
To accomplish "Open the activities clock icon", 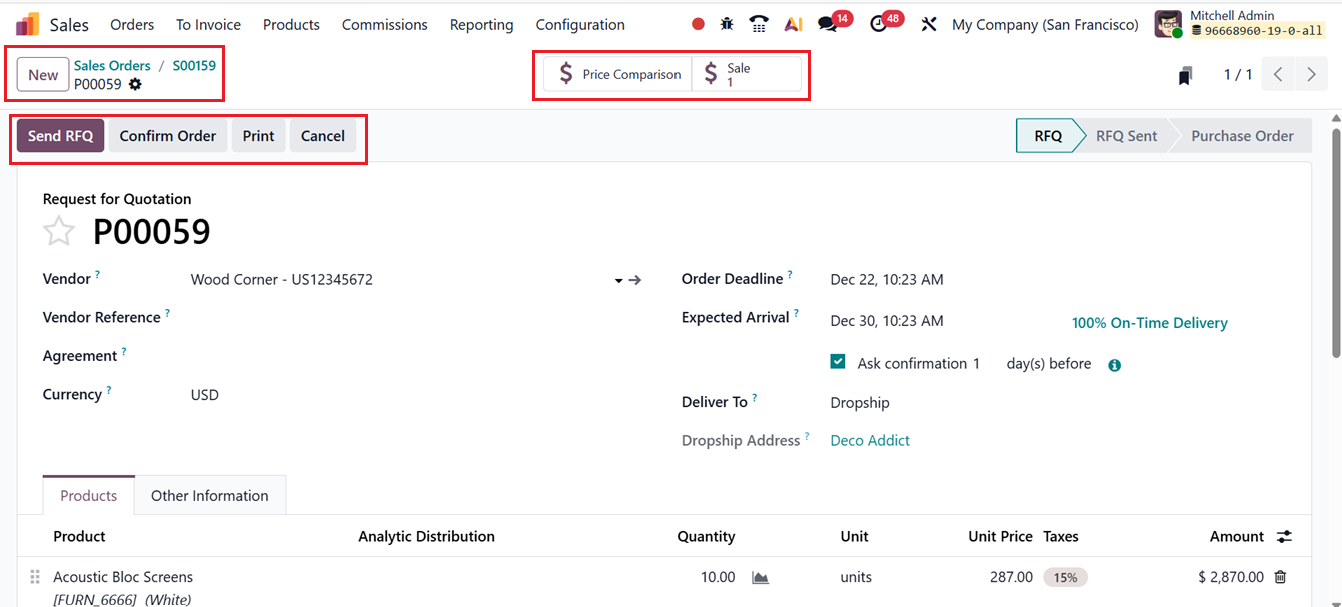I will [x=879, y=24].
